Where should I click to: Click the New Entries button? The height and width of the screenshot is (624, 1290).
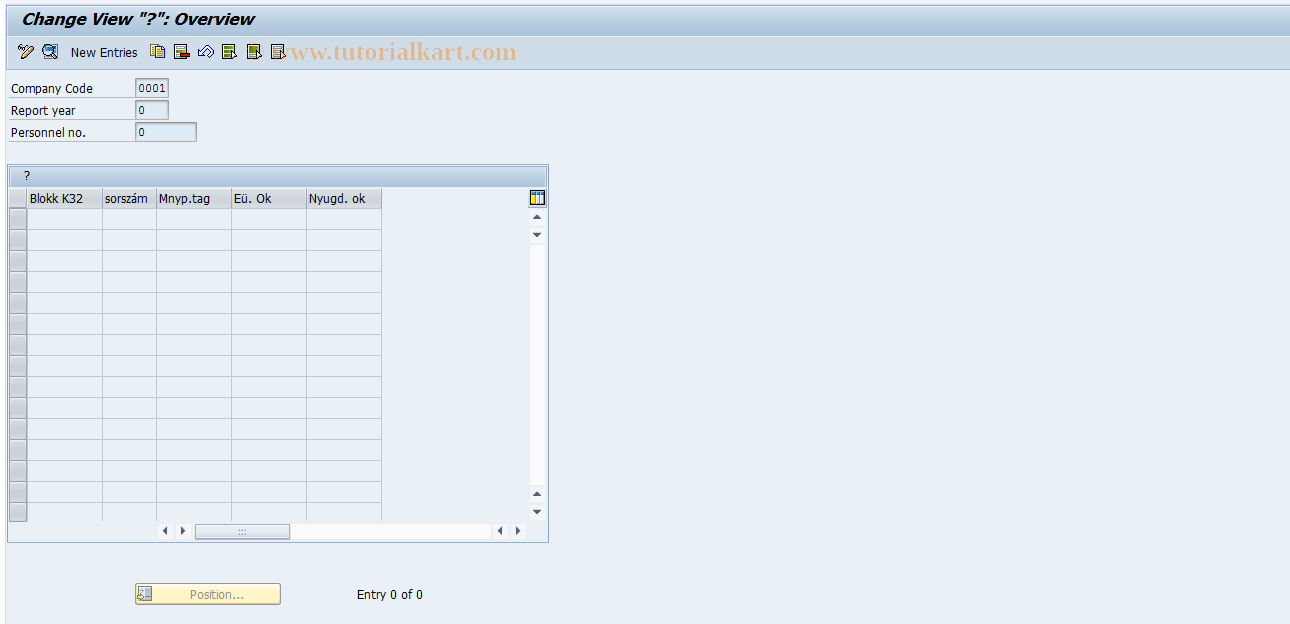(104, 52)
